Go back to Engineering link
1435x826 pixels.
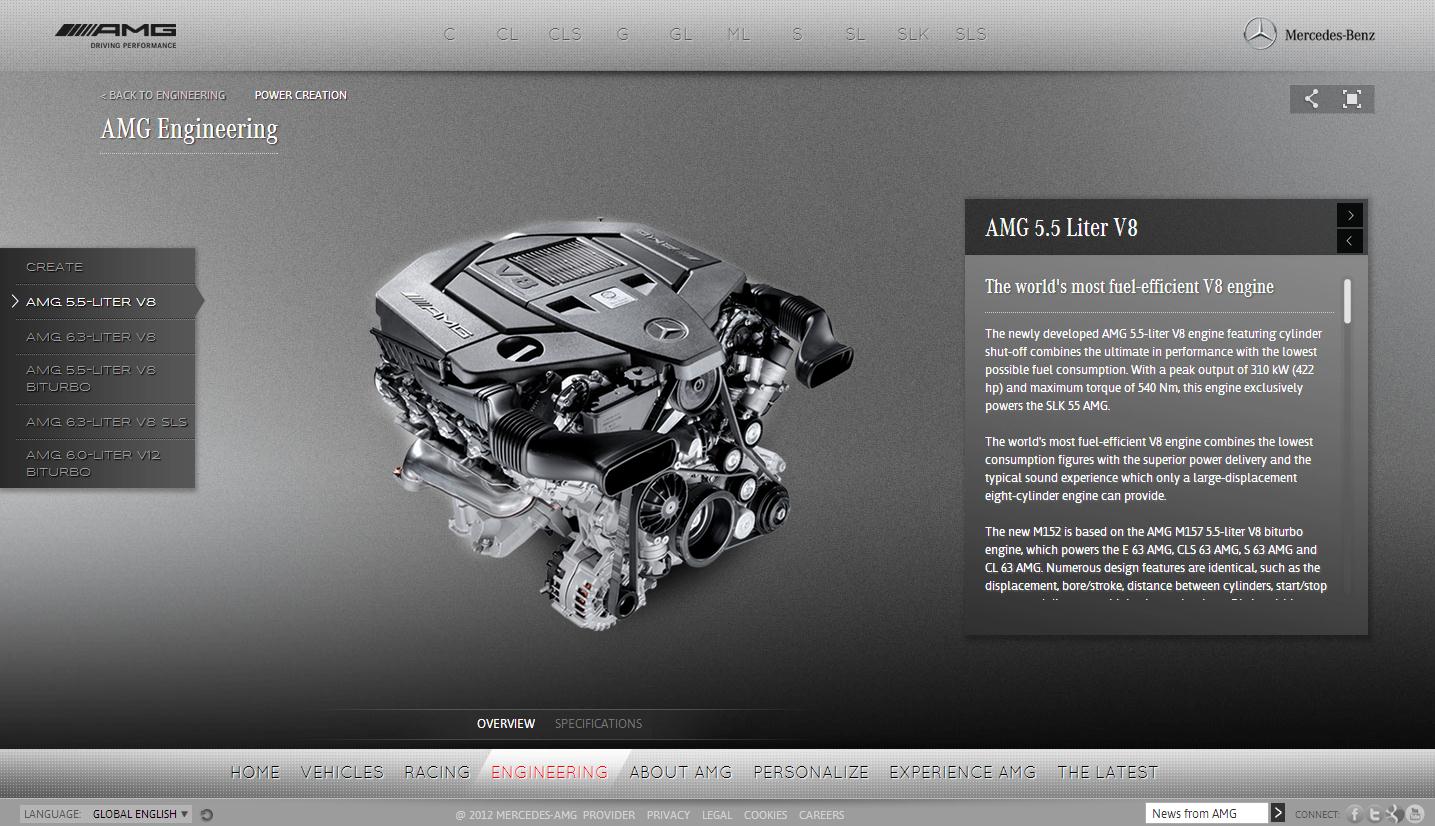pyautogui.click(x=163, y=95)
